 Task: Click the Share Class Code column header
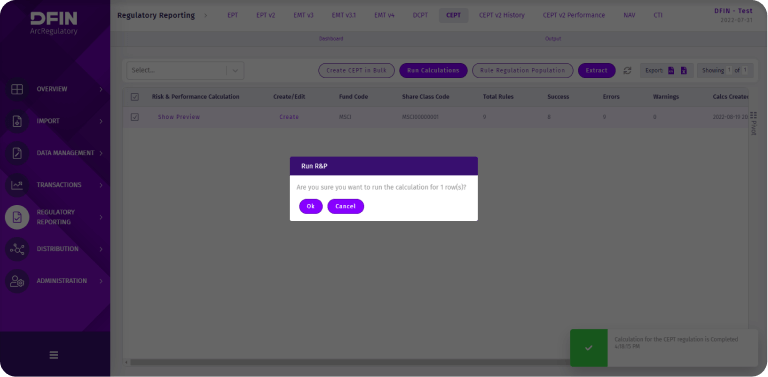click(426, 97)
